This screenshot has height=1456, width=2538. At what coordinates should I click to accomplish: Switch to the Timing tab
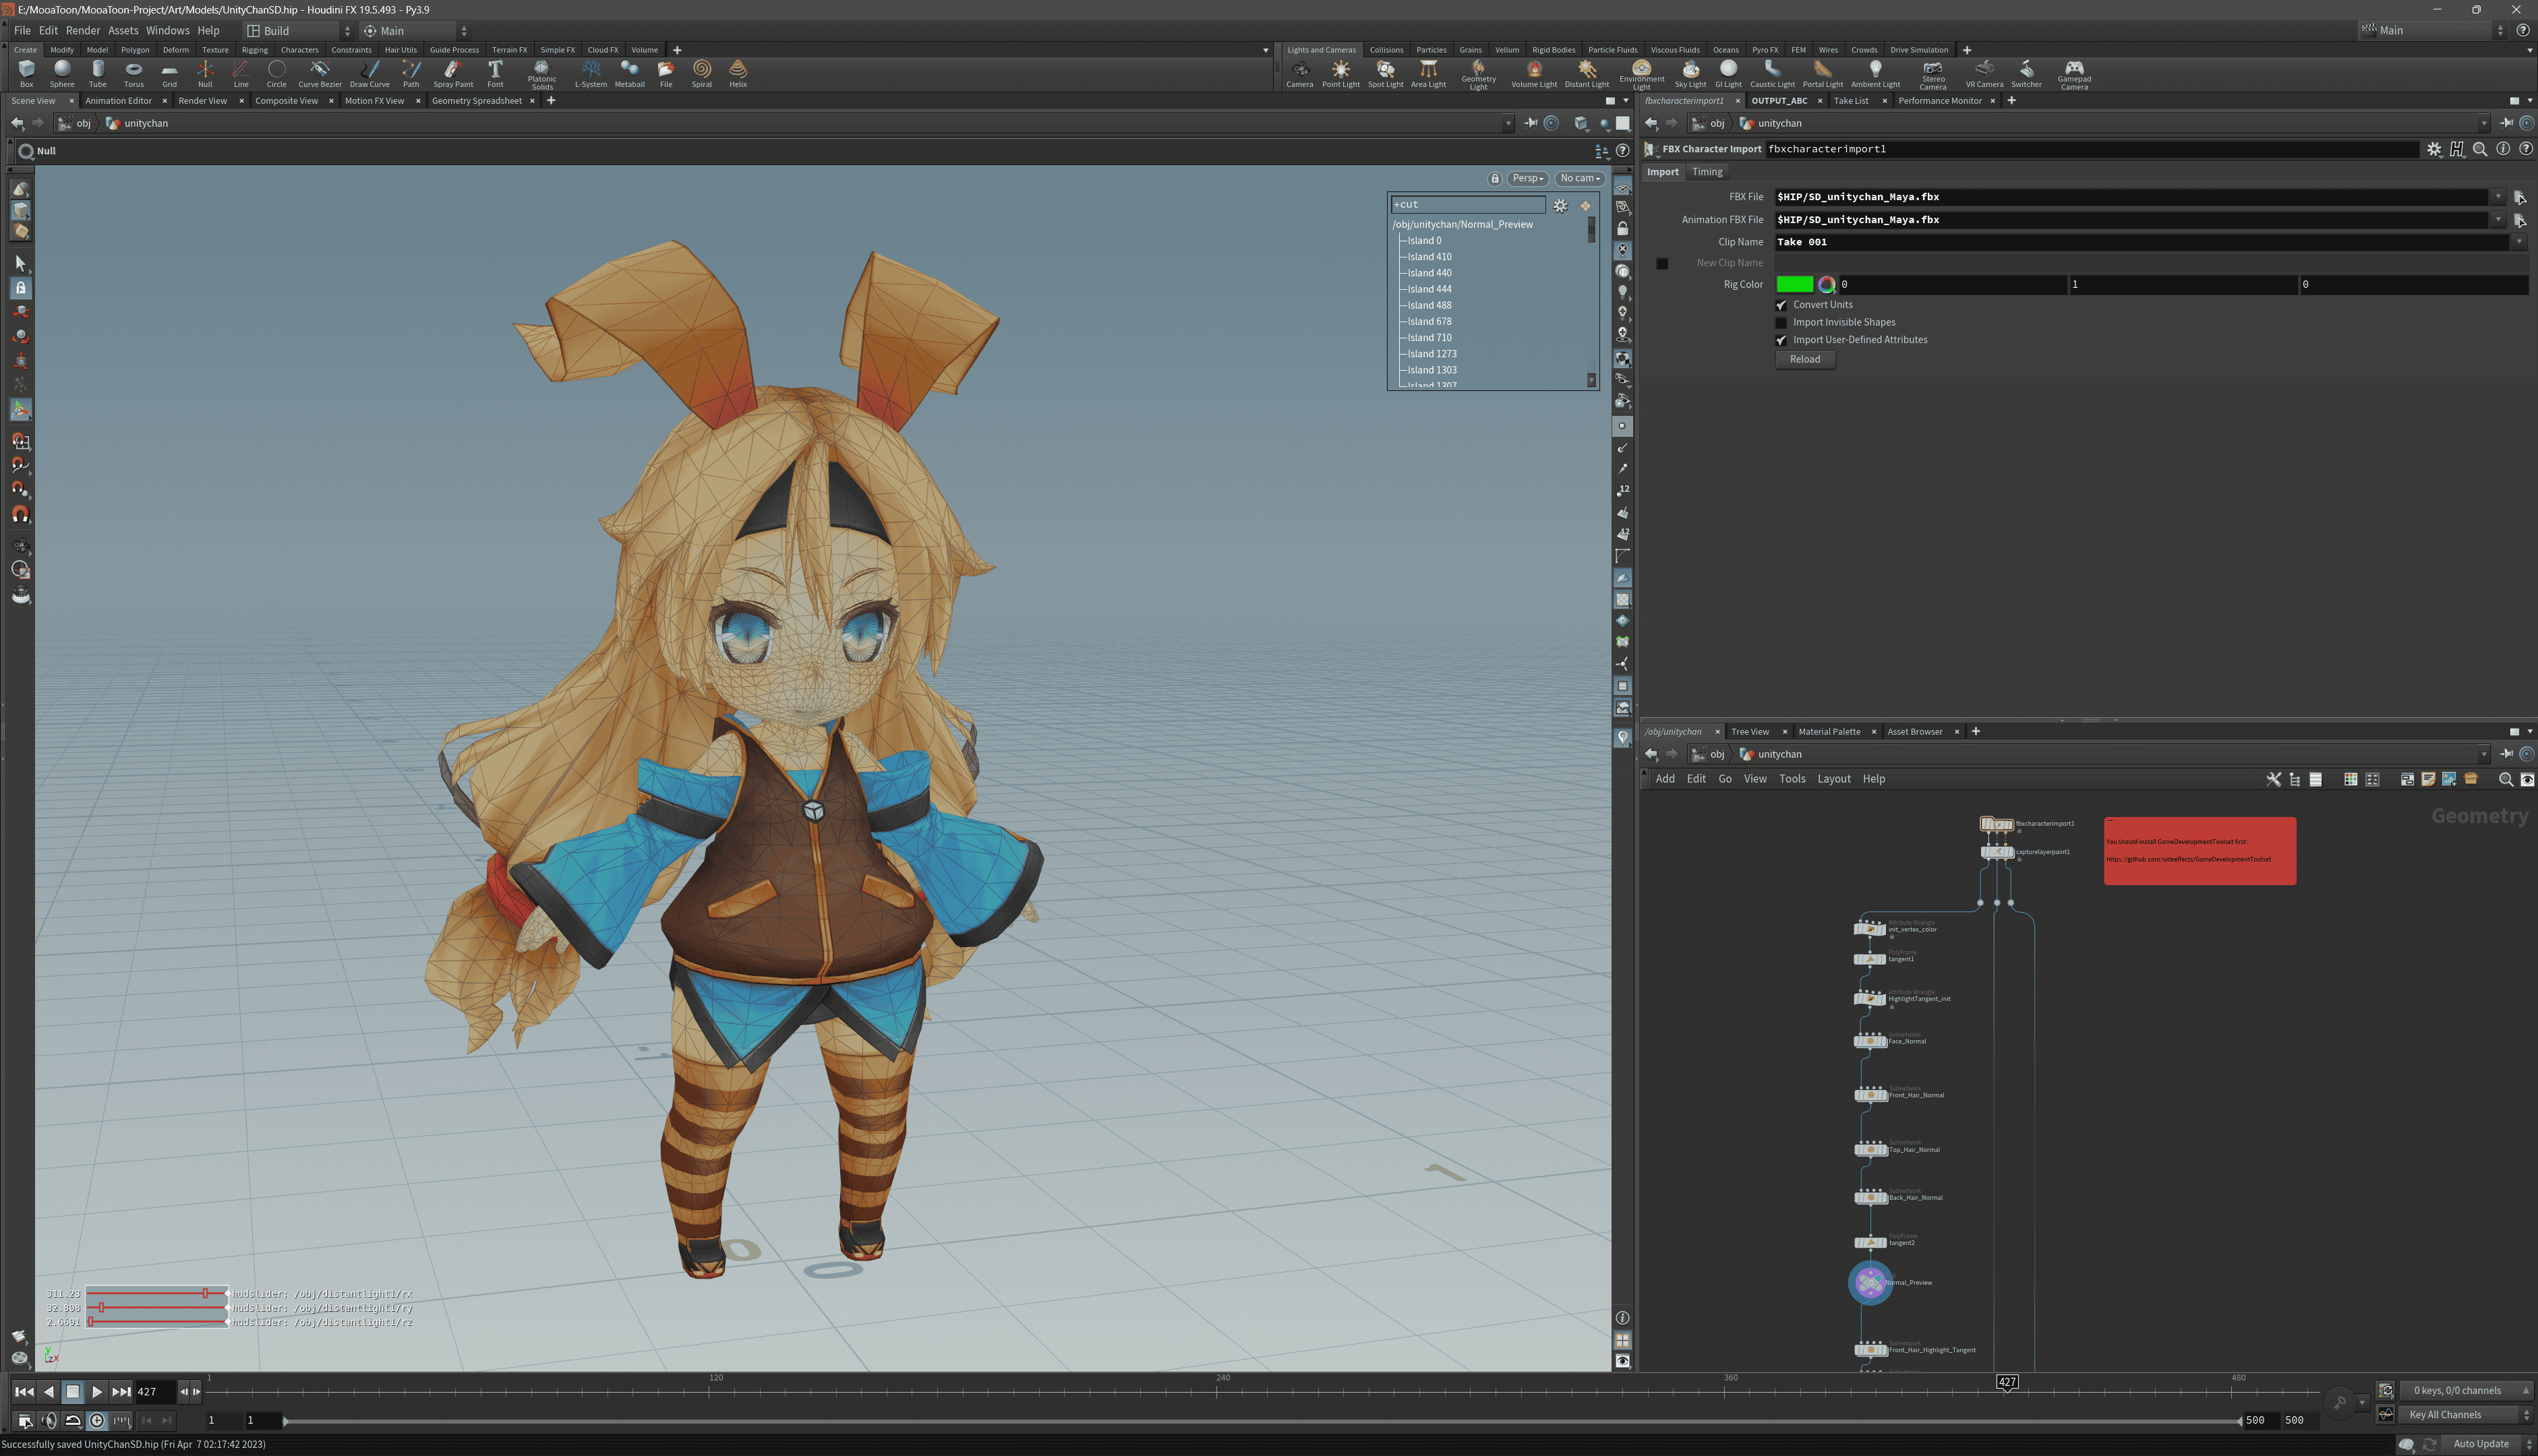click(1707, 172)
